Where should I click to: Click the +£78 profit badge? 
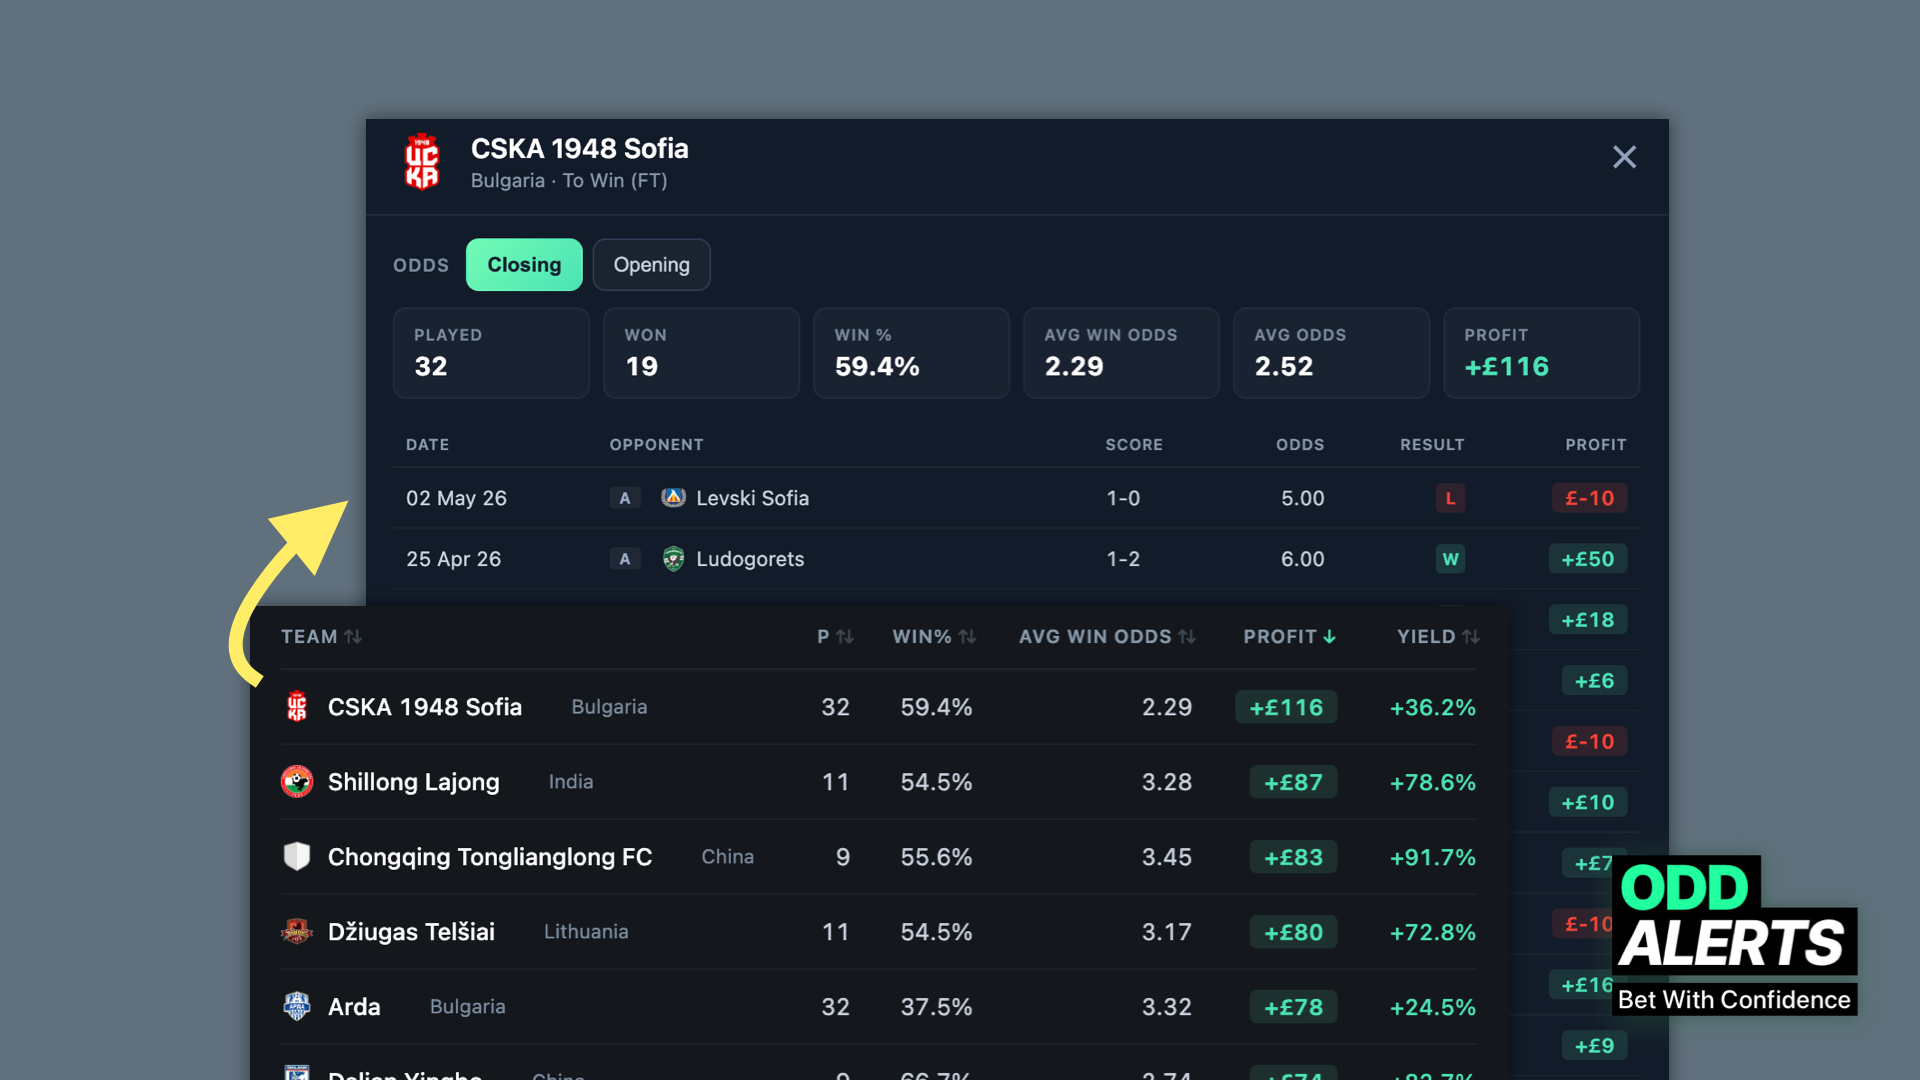[1293, 1007]
